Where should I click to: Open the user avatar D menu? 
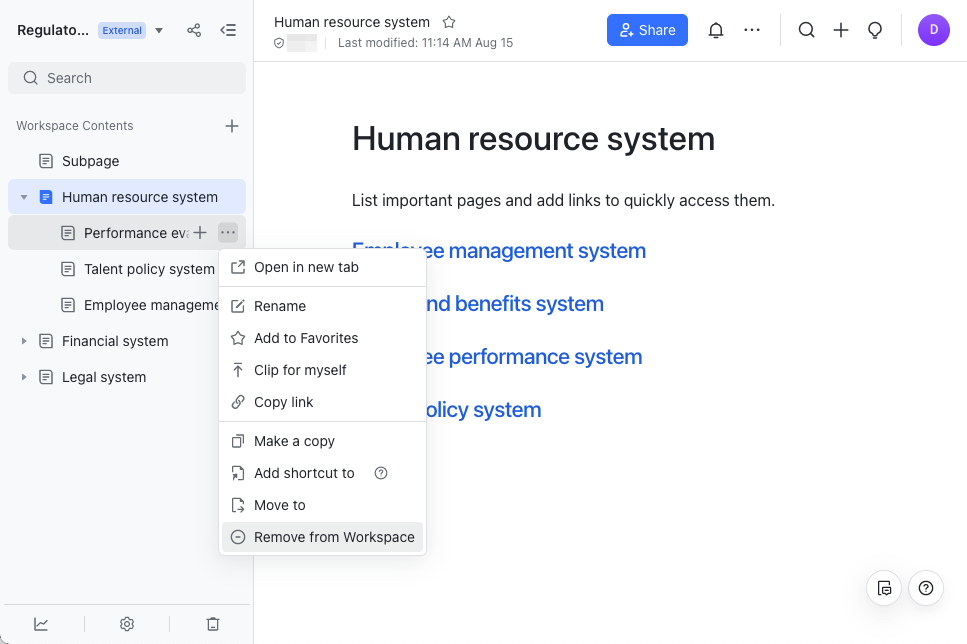pyautogui.click(x=933, y=30)
